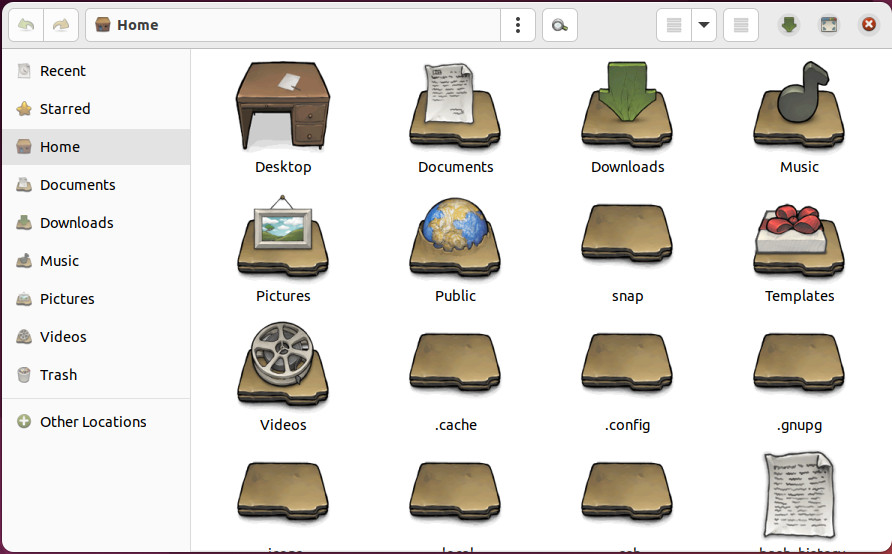Viewport: 892px width, 554px height.
Task: Select the snap folder icon
Action: pos(627,233)
